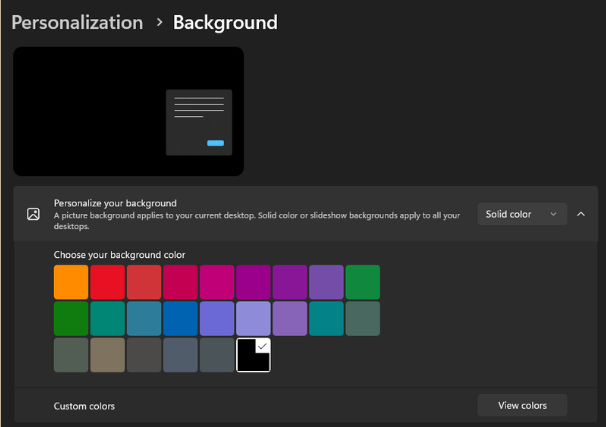Click the desktop background preview thumbnail
This screenshot has width=606, height=427.
(128, 111)
